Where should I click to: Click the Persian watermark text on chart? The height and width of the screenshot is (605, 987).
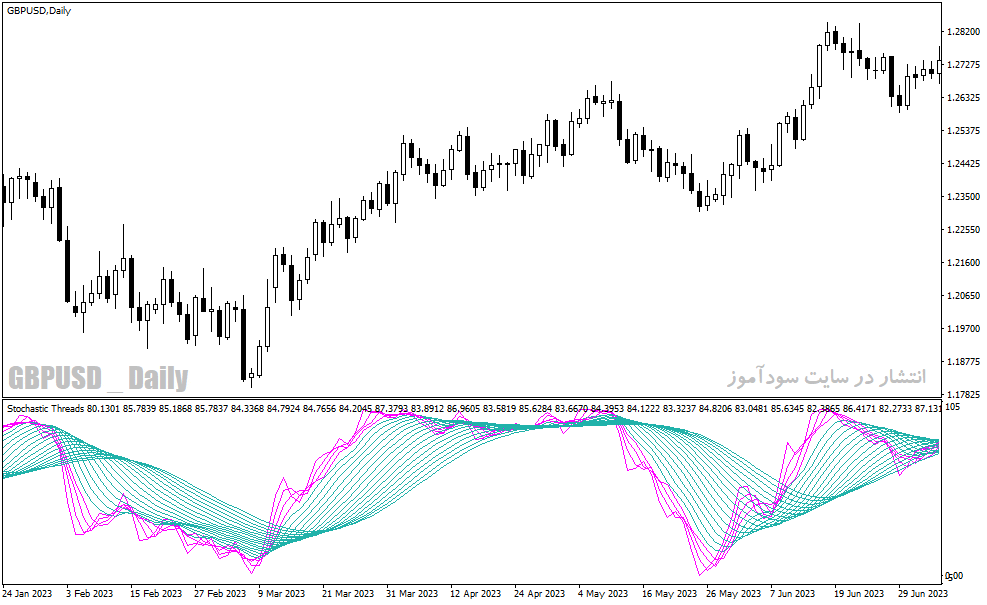[826, 376]
